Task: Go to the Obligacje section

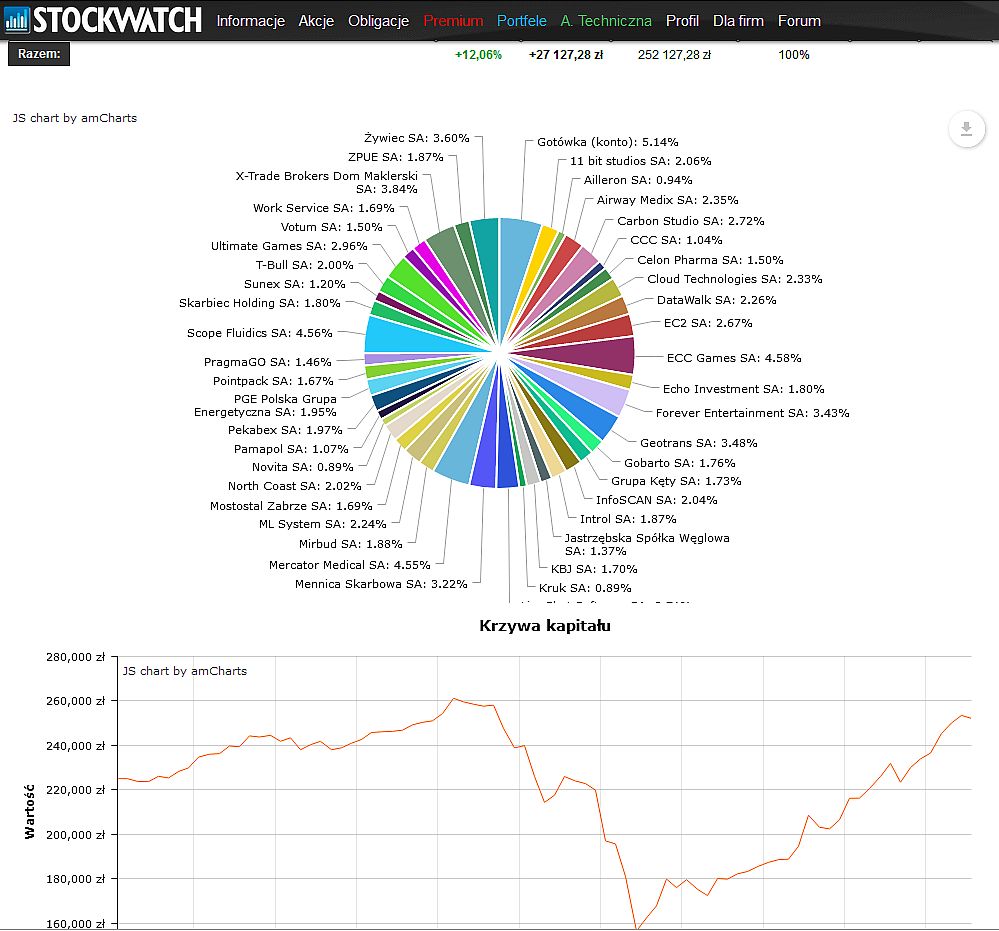Action: (x=378, y=21)
